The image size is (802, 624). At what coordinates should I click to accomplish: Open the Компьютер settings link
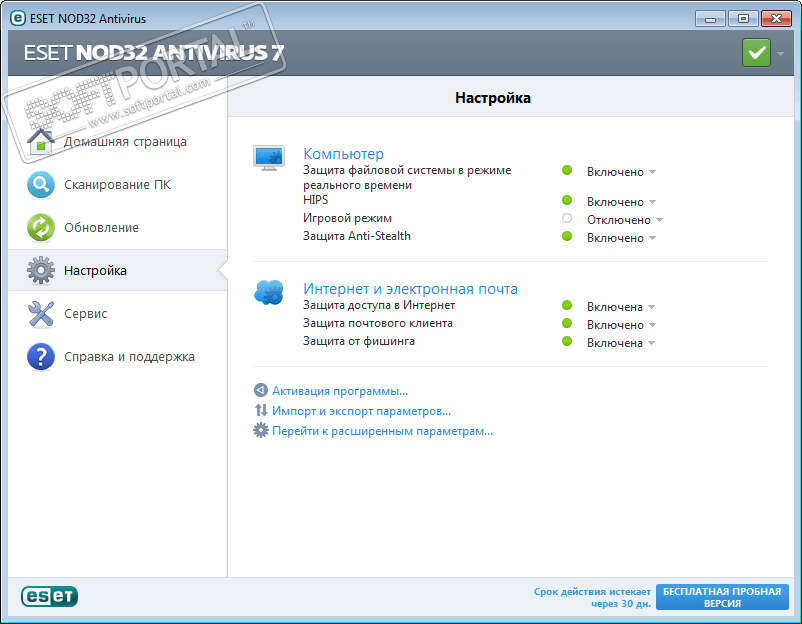[343, 153]
